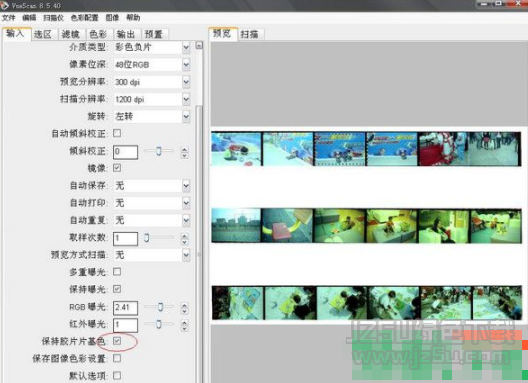Click the RGB曝光 slider handle
Image resolution: width=528 pixels, height=383 pixels.
[x=160, y=307]
